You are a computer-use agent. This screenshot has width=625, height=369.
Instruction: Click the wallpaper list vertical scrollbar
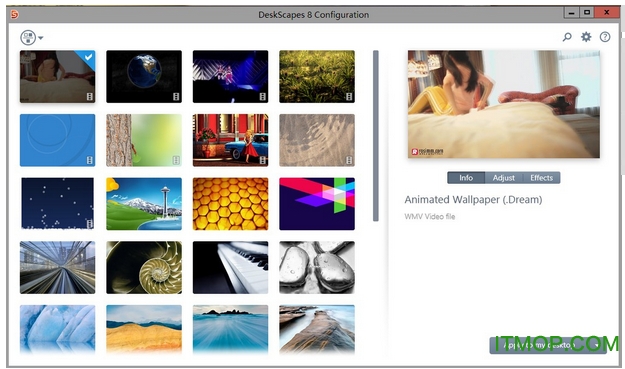point(375,135)
